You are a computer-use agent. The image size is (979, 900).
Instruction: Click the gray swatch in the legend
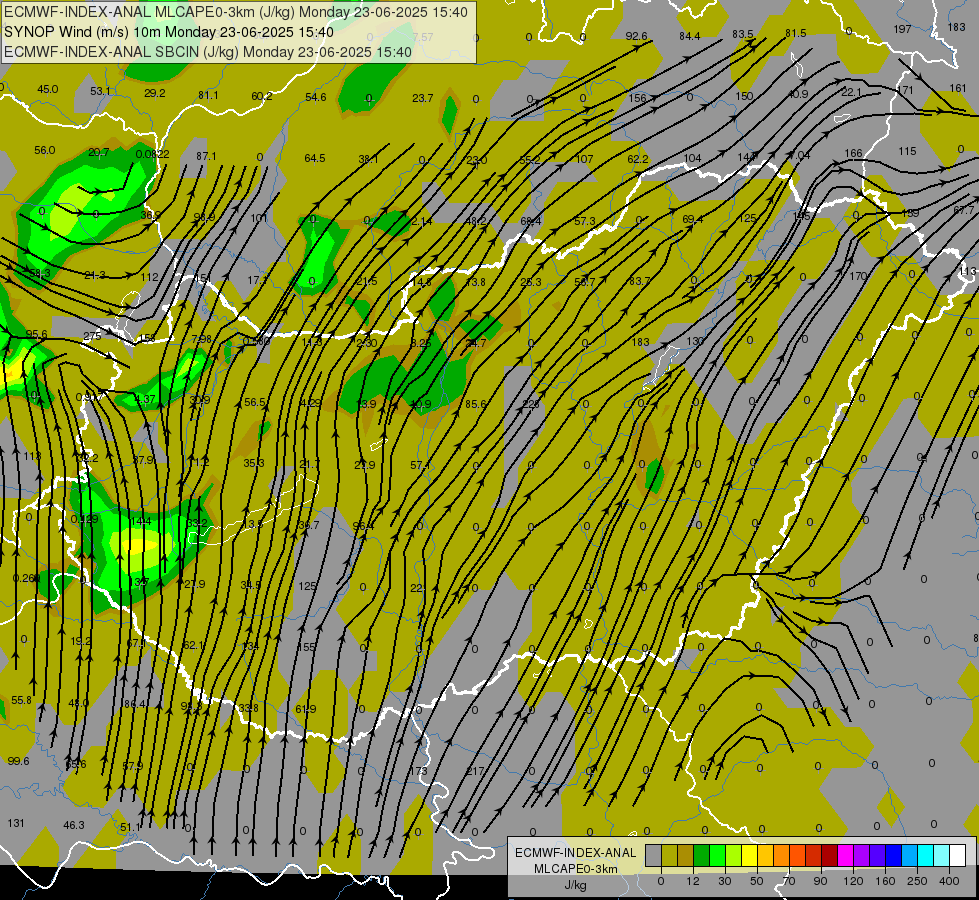pyautogui.click(x=653, y=856)
